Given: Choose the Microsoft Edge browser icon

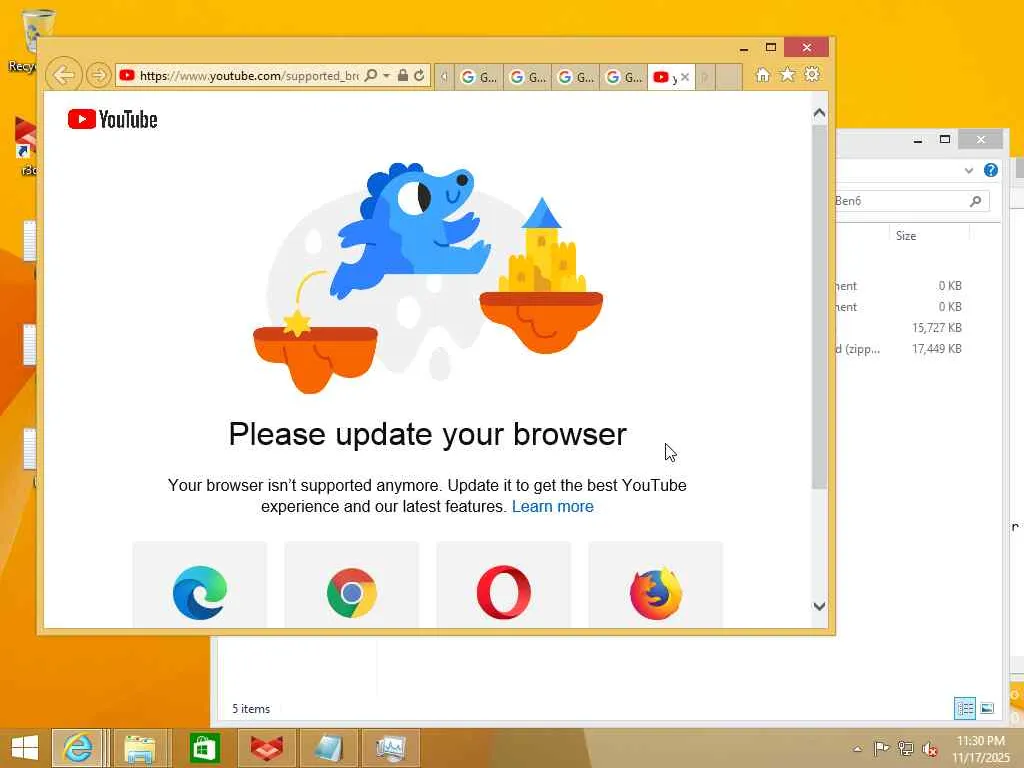Looking at the screenshot, I should [x=200, y=592].
